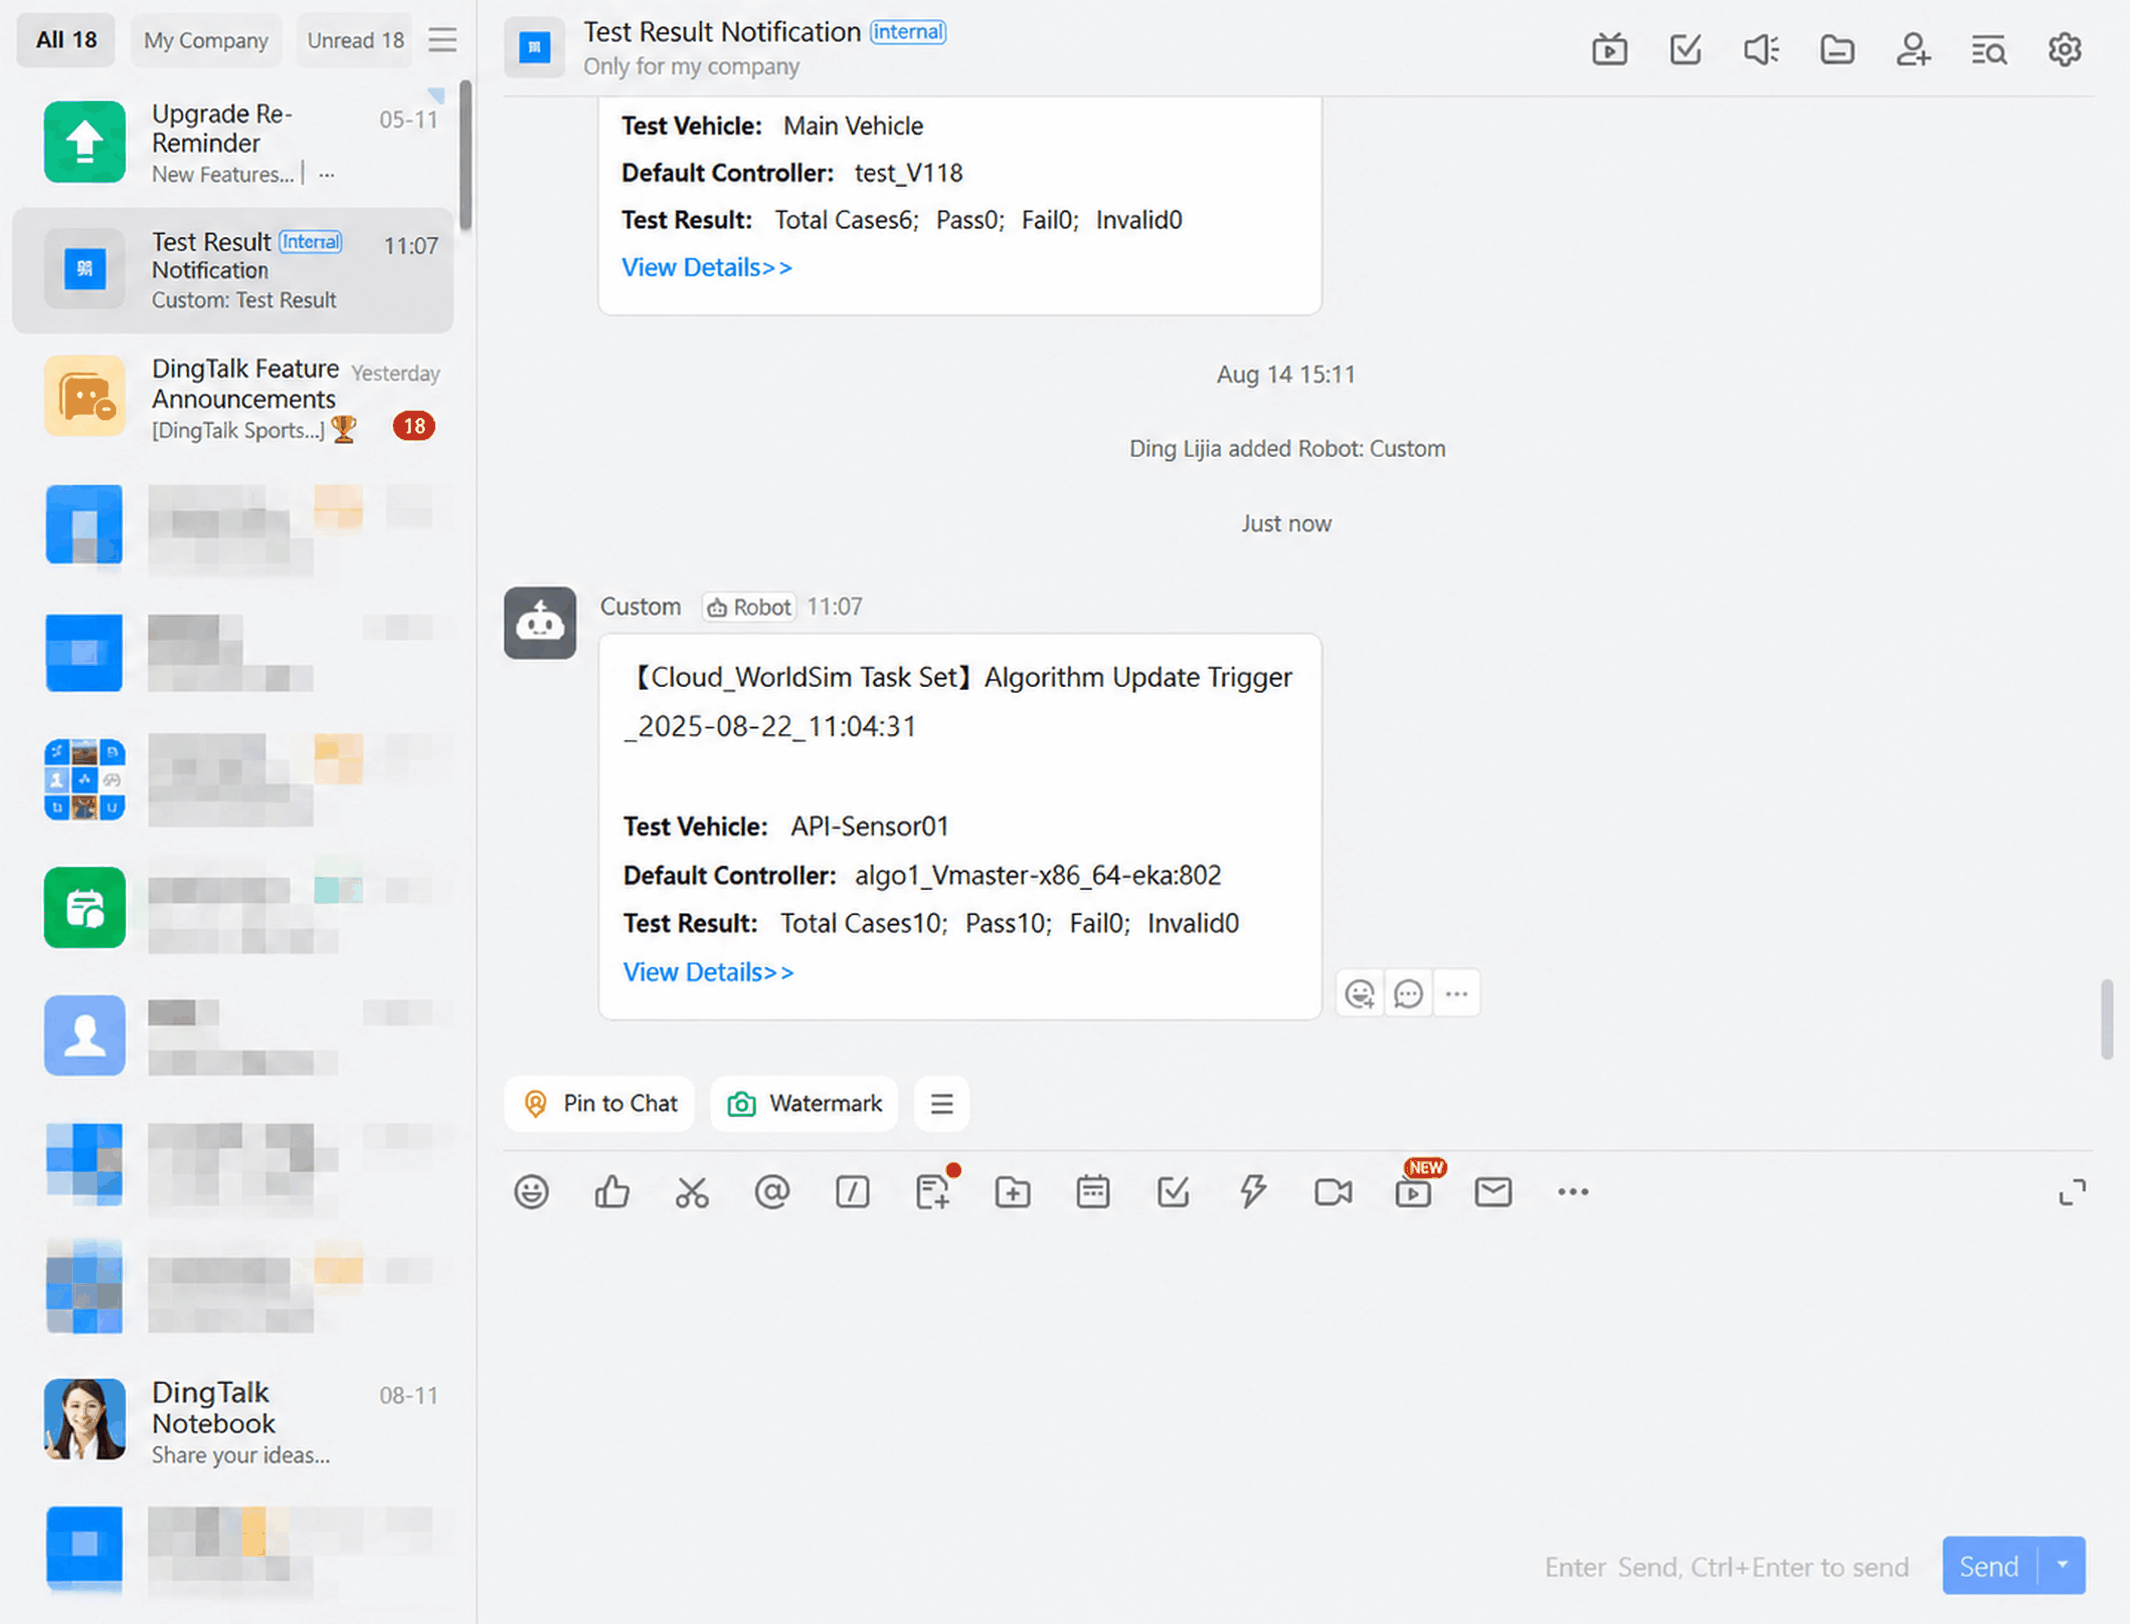Add a member to the group
Viewport: 2130px width, 1624px height.
point(1913,49)
